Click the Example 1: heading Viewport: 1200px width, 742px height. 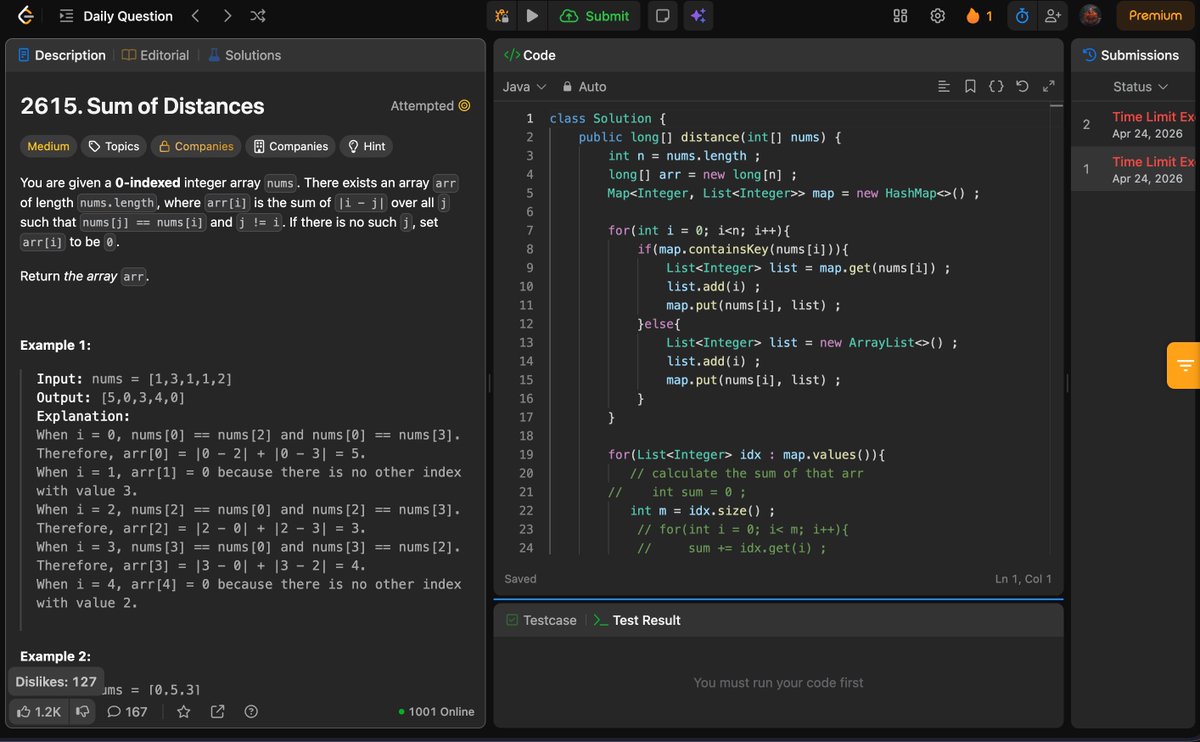coord(56,345)
